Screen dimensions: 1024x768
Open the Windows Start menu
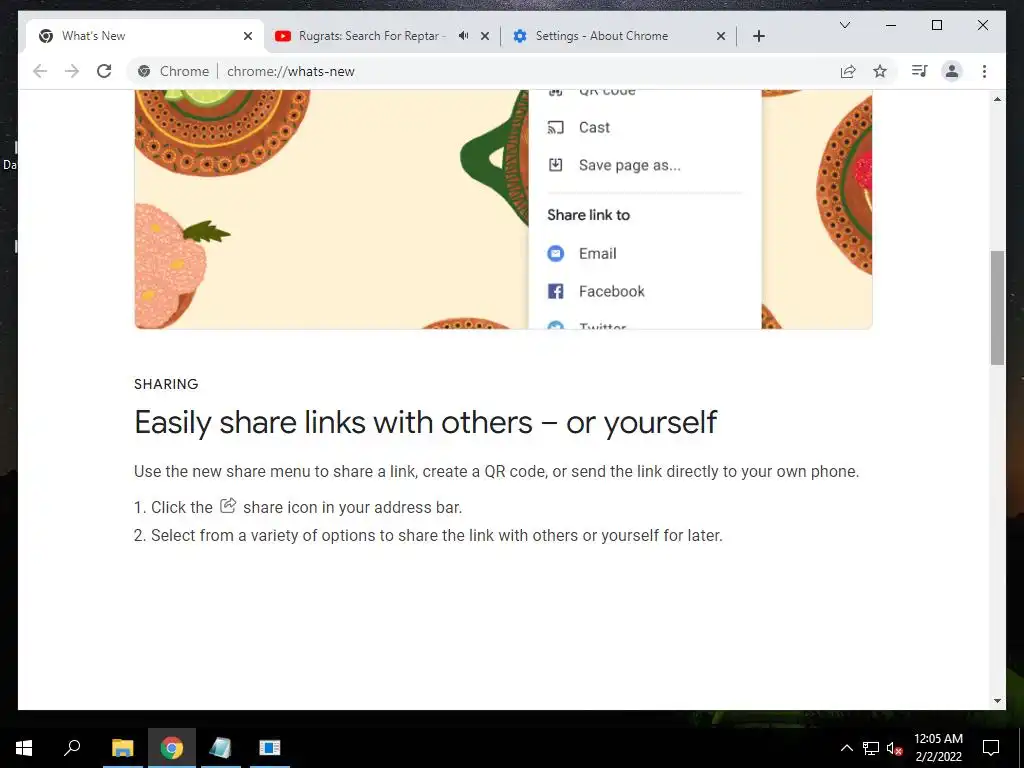tap(24, 748)
